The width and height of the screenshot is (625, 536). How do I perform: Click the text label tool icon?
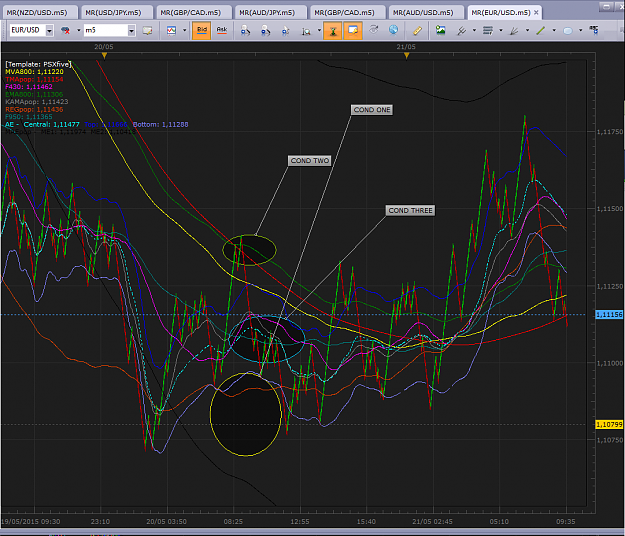[594, 30]
